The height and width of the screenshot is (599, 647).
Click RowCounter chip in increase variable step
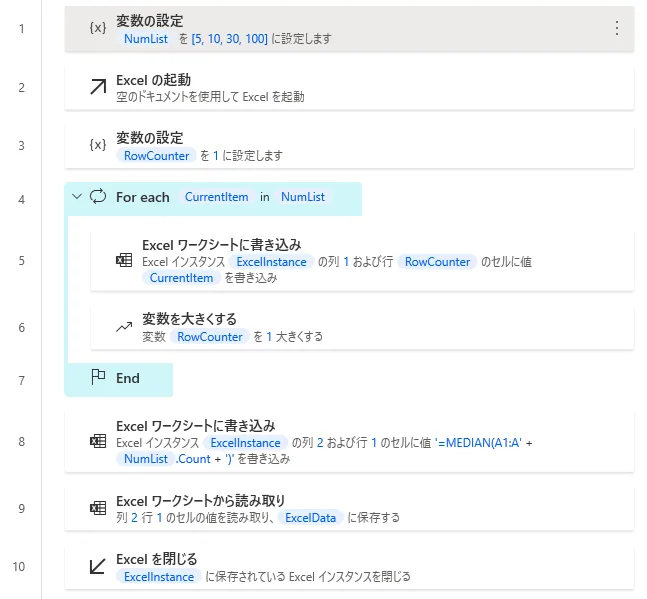coord(209,337)
